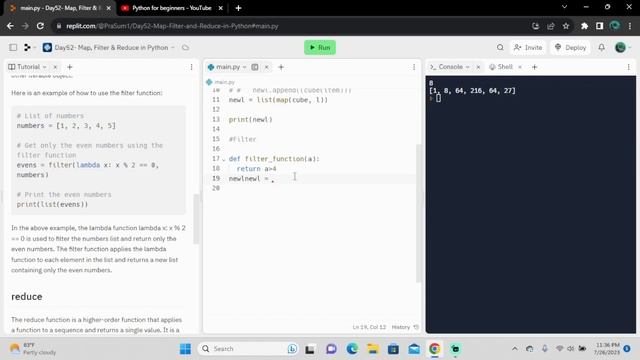Open Tutorial pane three-dot menu
Screen dimensions: 640x360
(191, 67)
